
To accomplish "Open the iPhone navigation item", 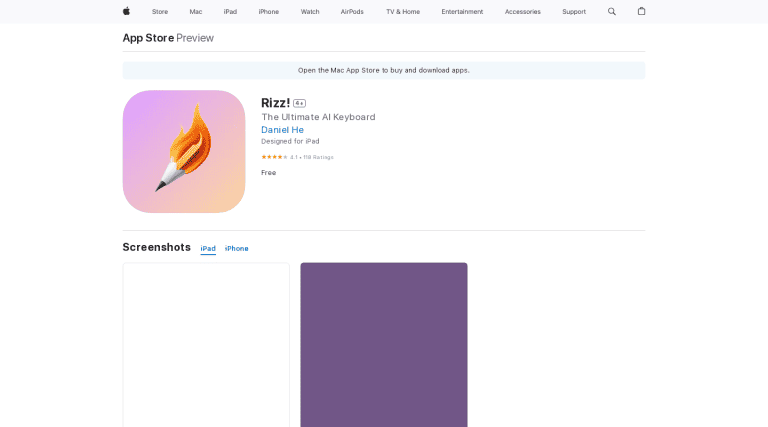I will click(269, 12).
